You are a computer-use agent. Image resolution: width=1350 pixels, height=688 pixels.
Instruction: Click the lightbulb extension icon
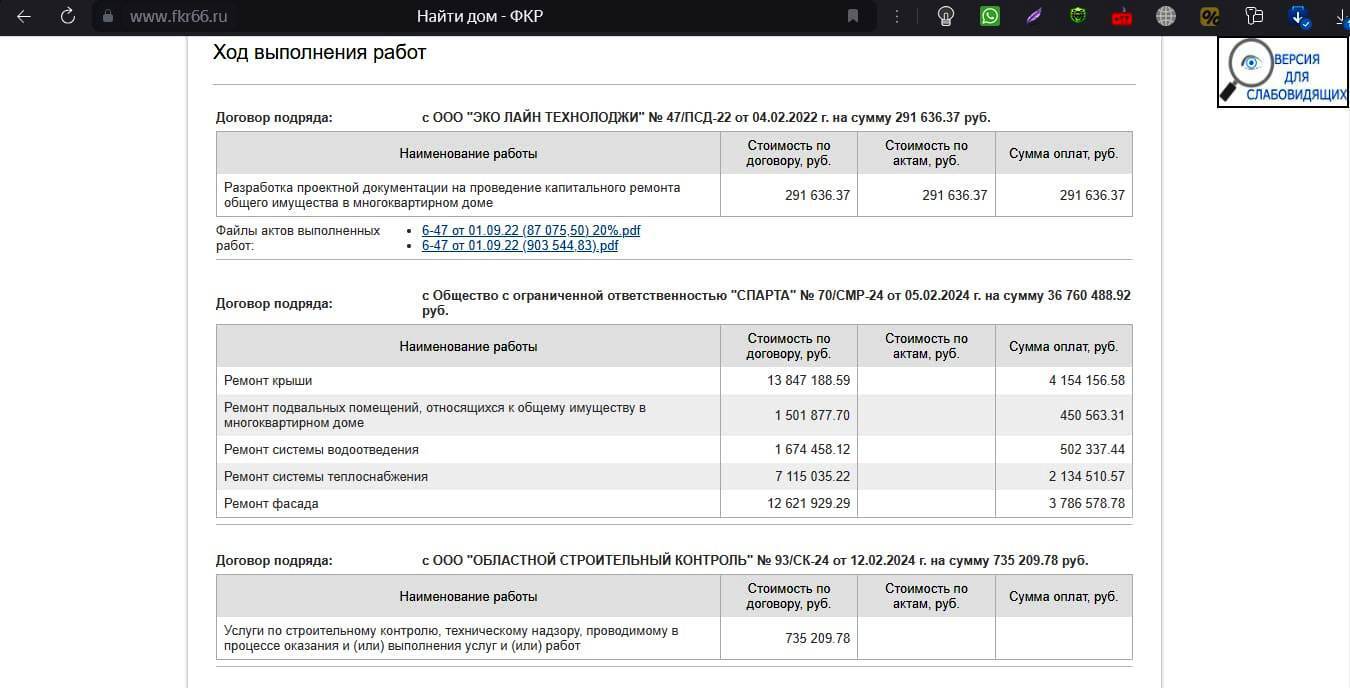click(945, 16)
